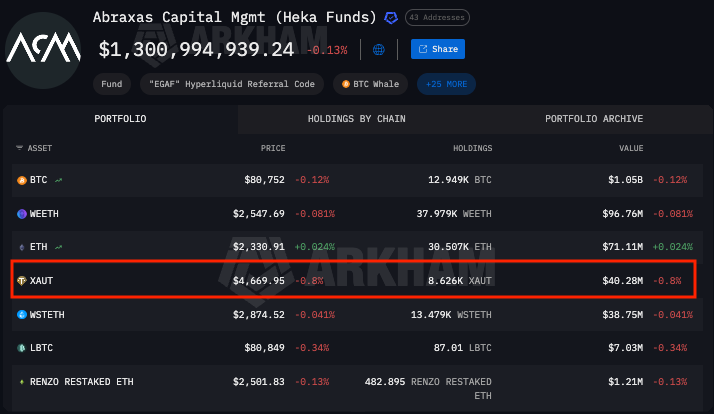This screenshot has width=714, height=414.
Task: Click the XAUT token icon
Action: coord(21,281)
